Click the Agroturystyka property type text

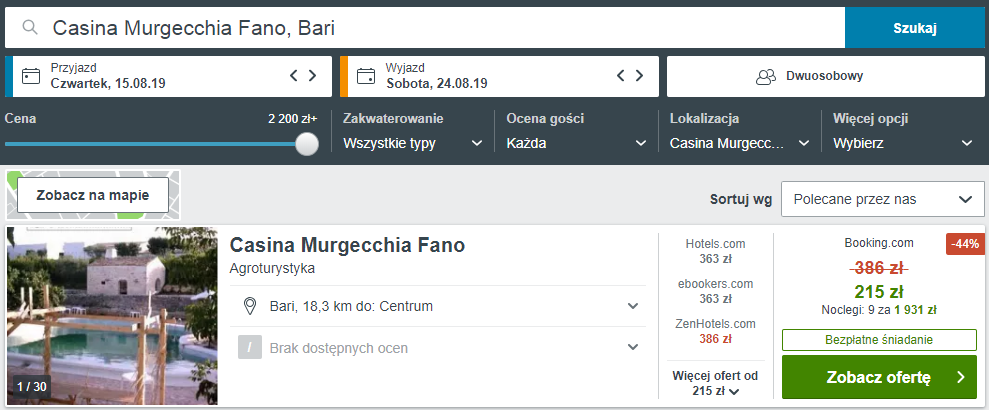(272, 269)
